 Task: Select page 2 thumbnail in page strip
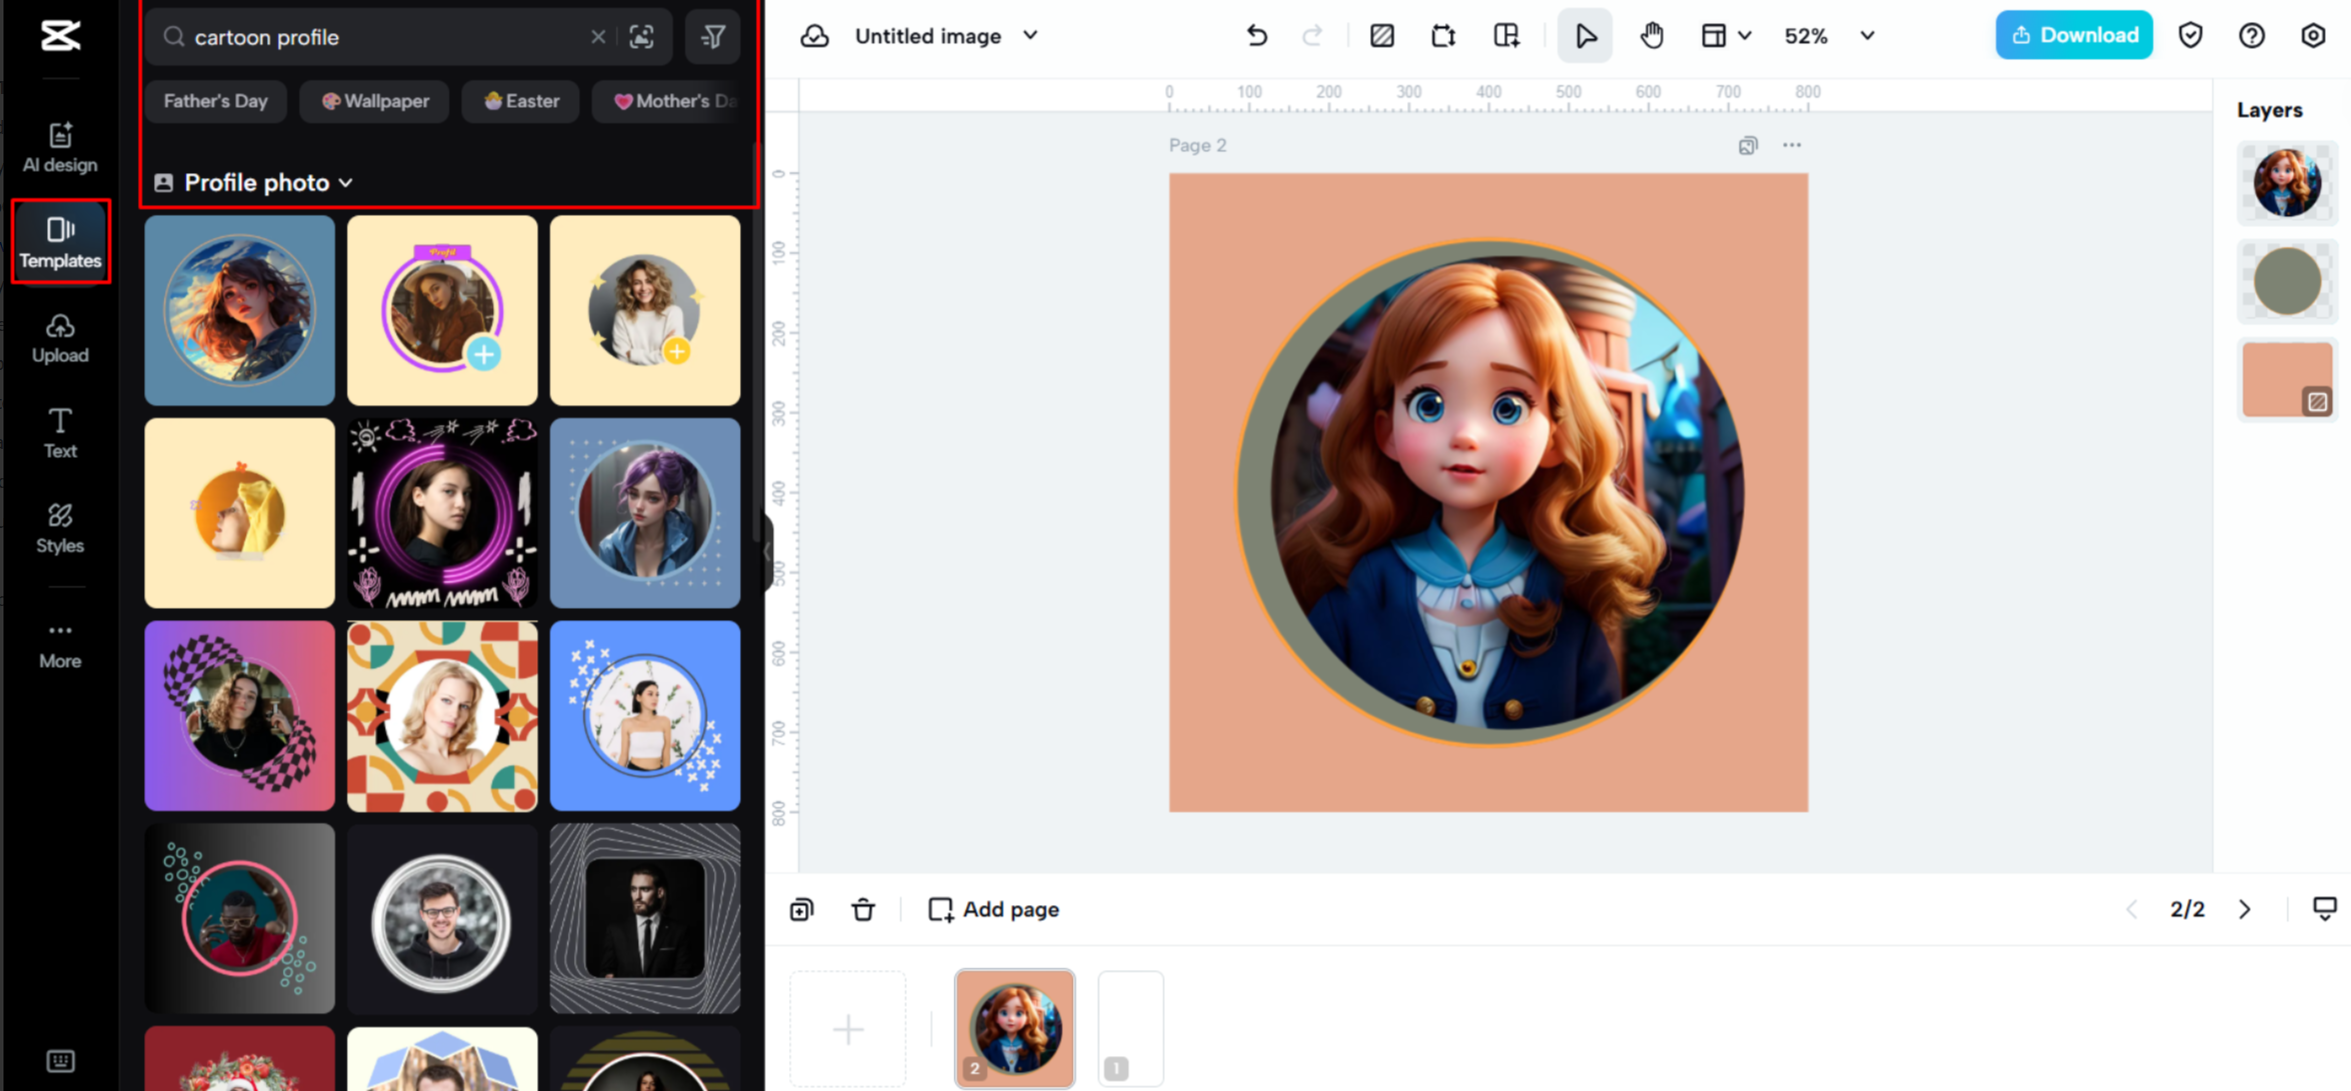1015,1028
